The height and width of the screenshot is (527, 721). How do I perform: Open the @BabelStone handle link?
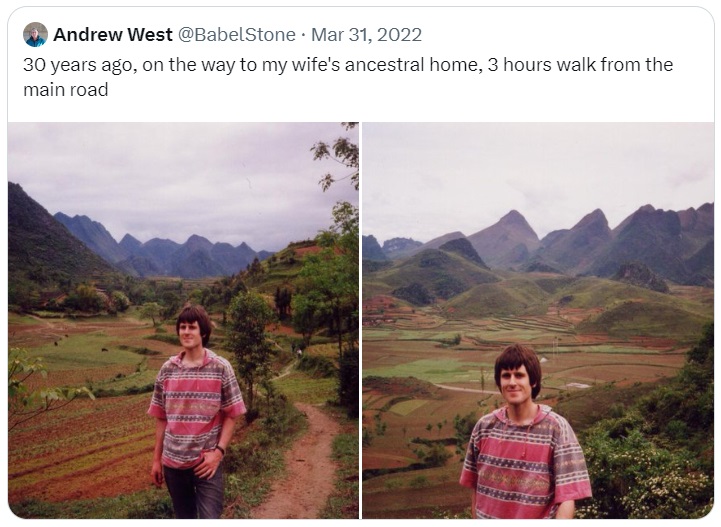pos(236,34)
